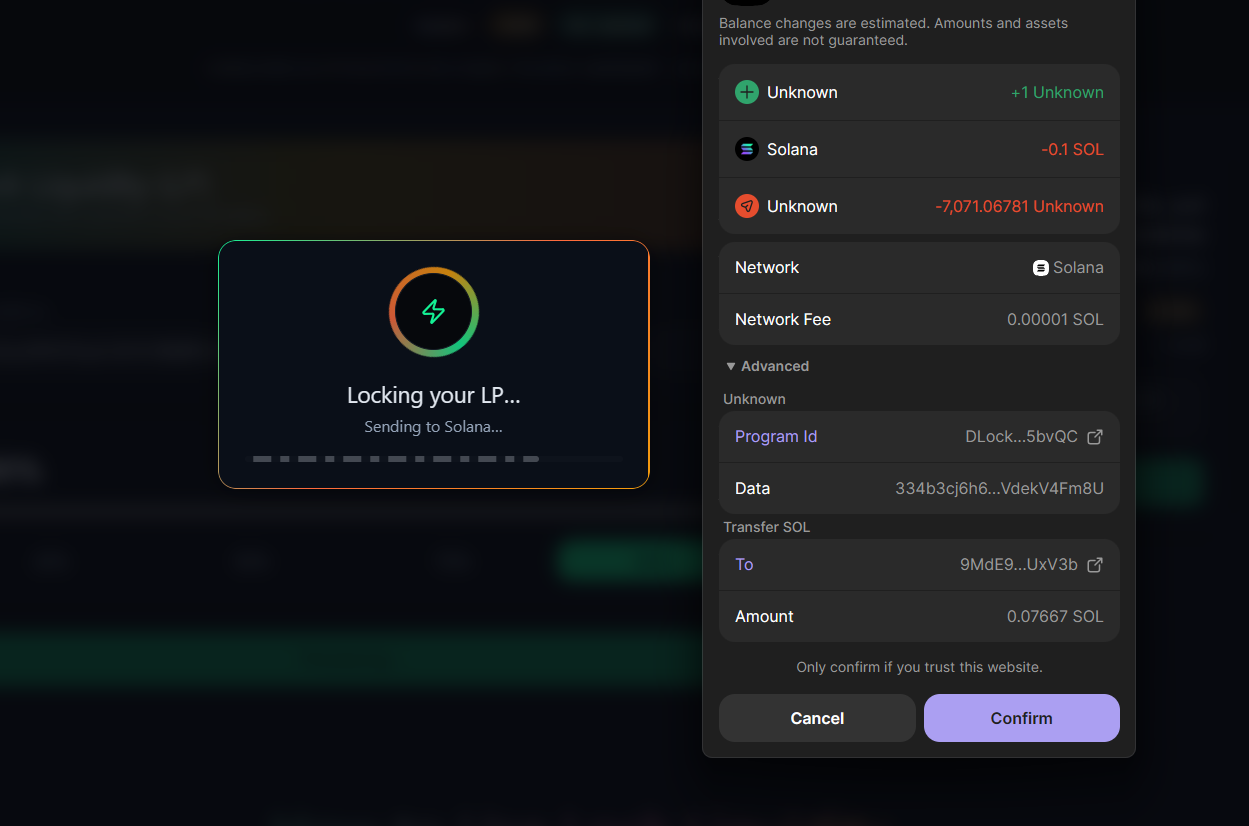Click the small Solana network icon
Image resolution: width=1249 pixels, height=826 pixels.
1041,268
